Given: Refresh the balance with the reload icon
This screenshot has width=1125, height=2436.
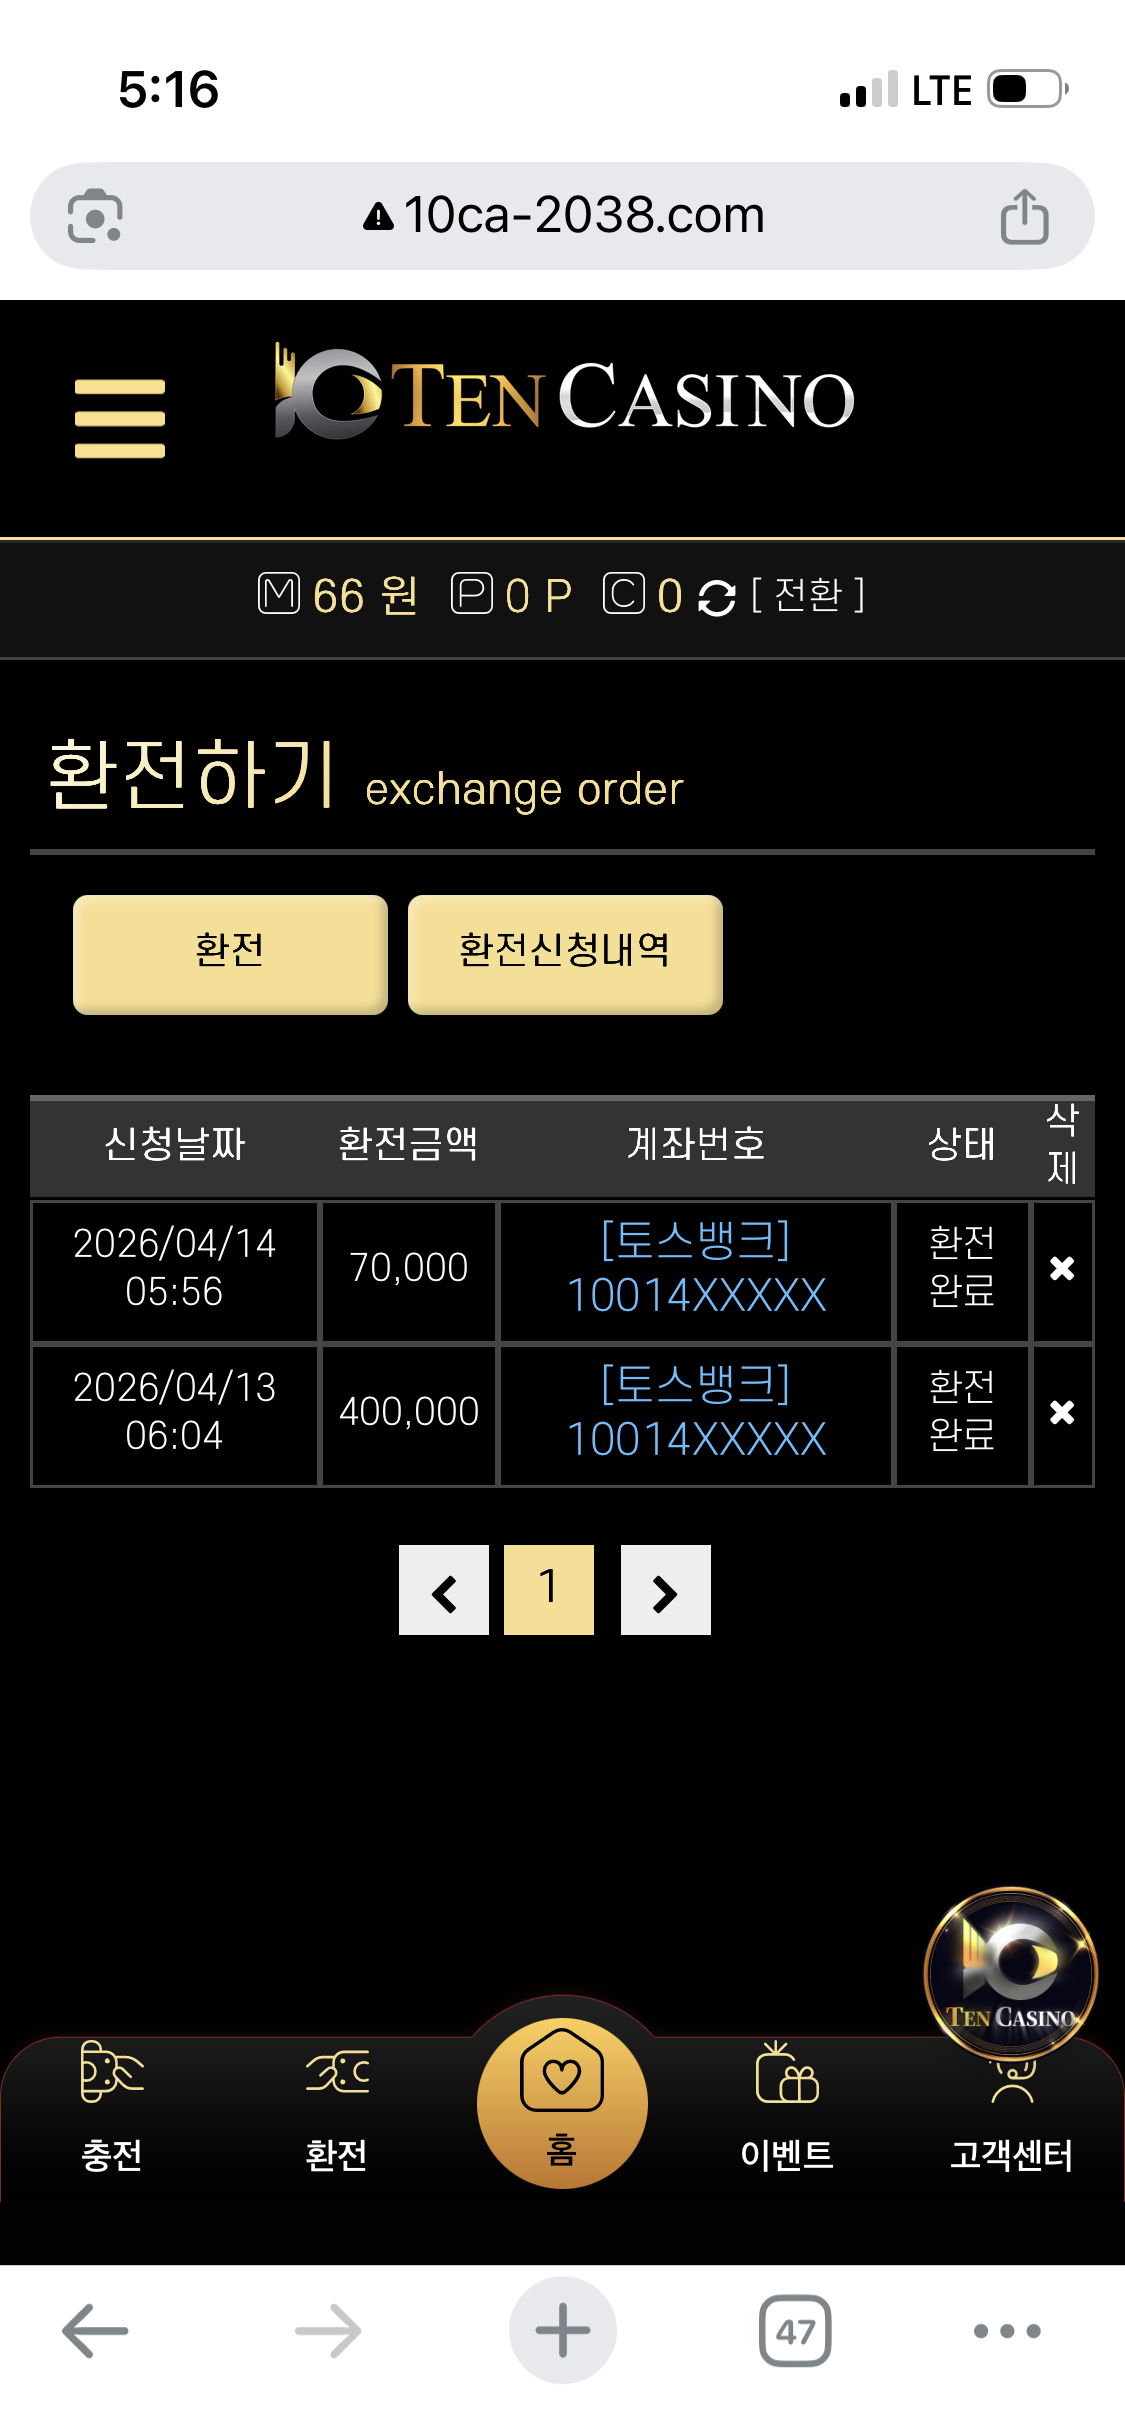Looking at the screenshot, I should (716, 598).
